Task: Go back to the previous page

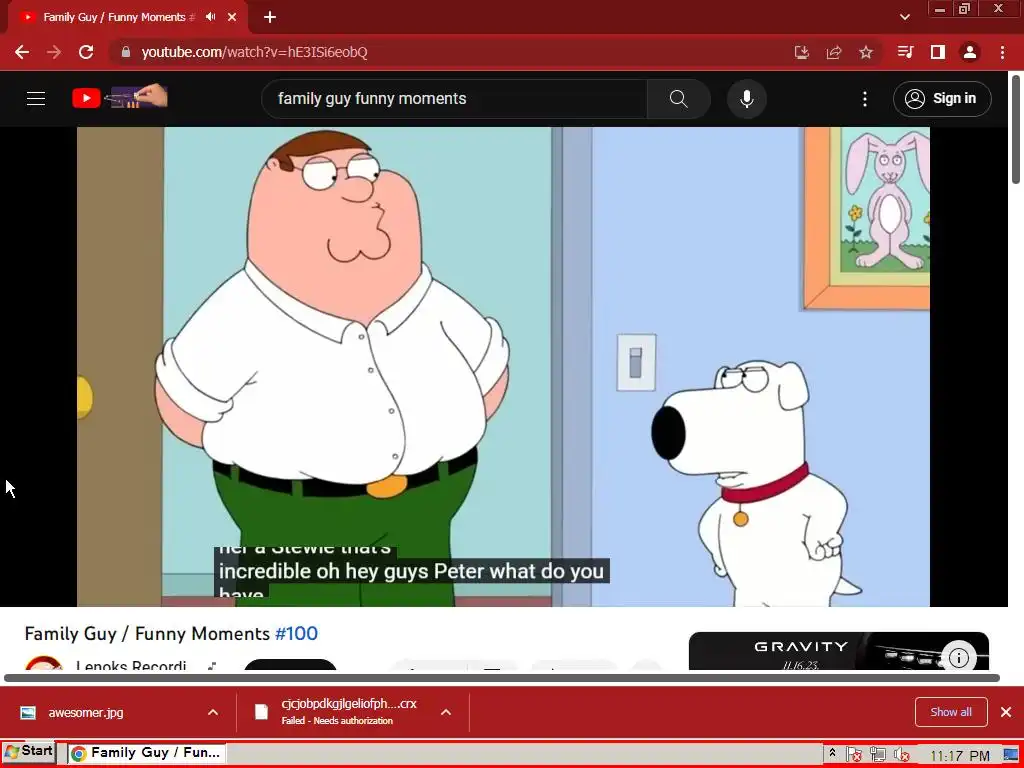Action: click(x=22, y=52)
